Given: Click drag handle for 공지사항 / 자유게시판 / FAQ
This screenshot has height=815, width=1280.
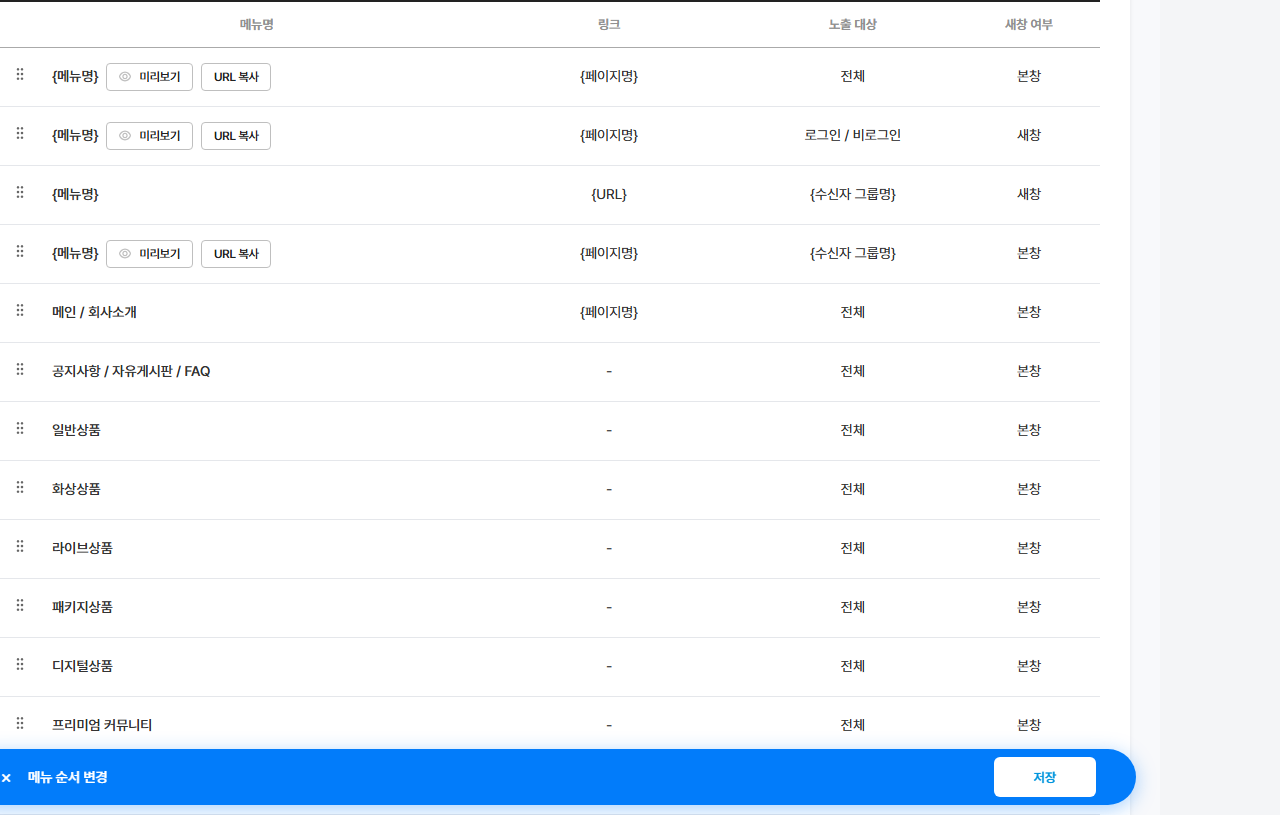Looking at the screenshot, I should point(20,370).
